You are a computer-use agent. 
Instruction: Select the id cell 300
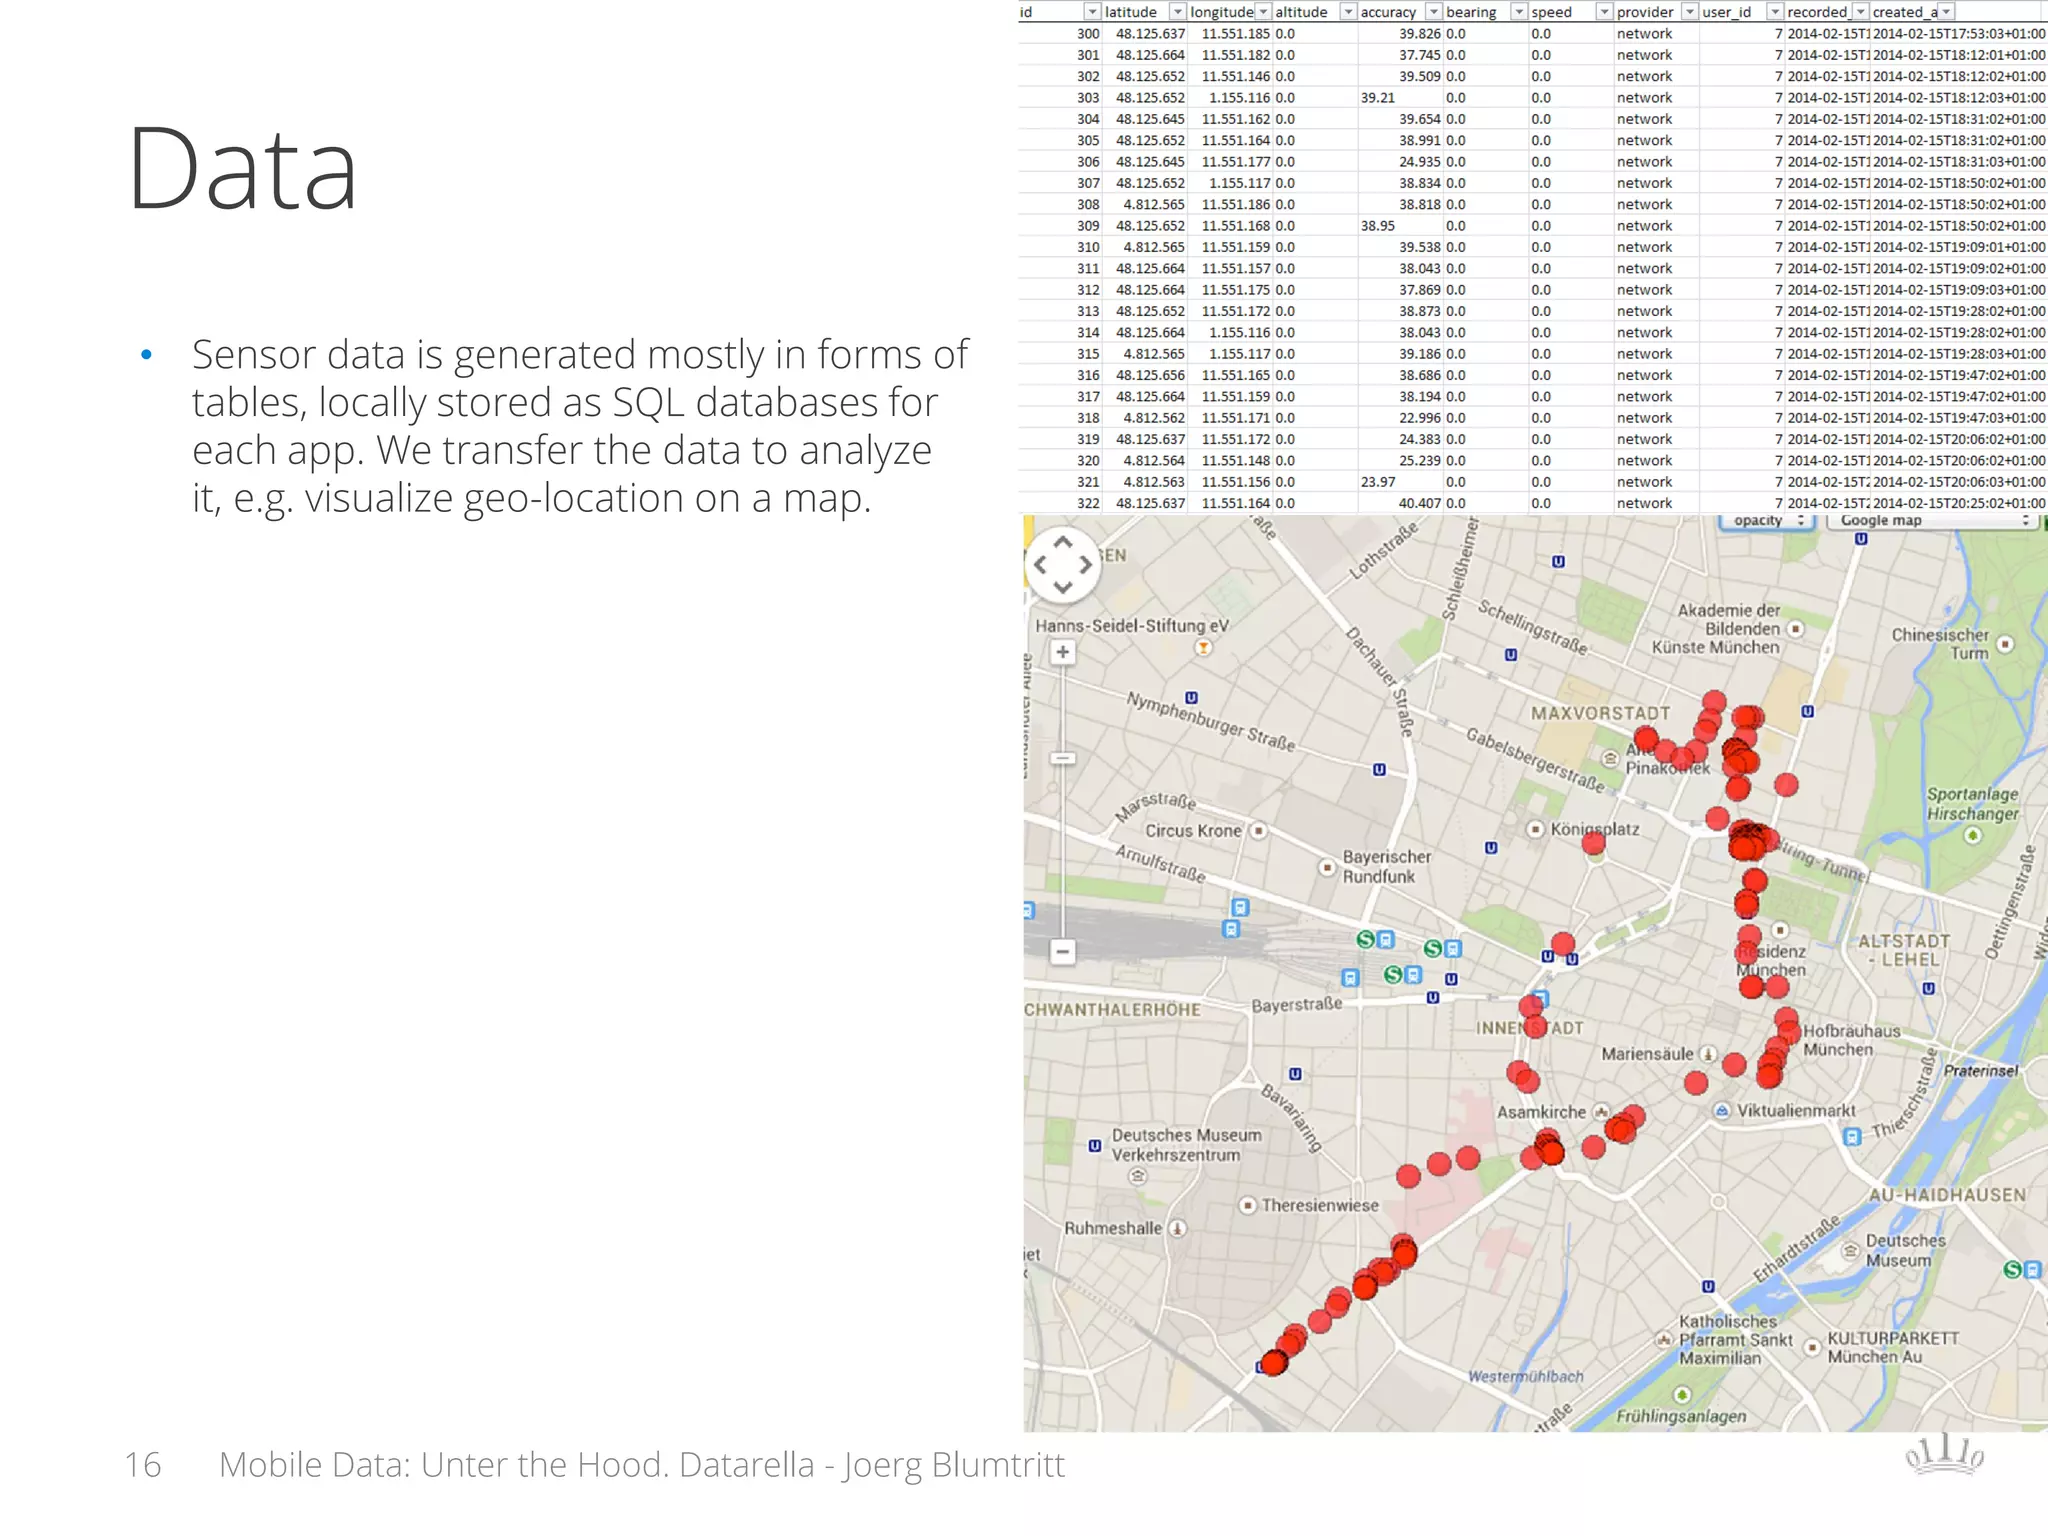(1061, 34)
